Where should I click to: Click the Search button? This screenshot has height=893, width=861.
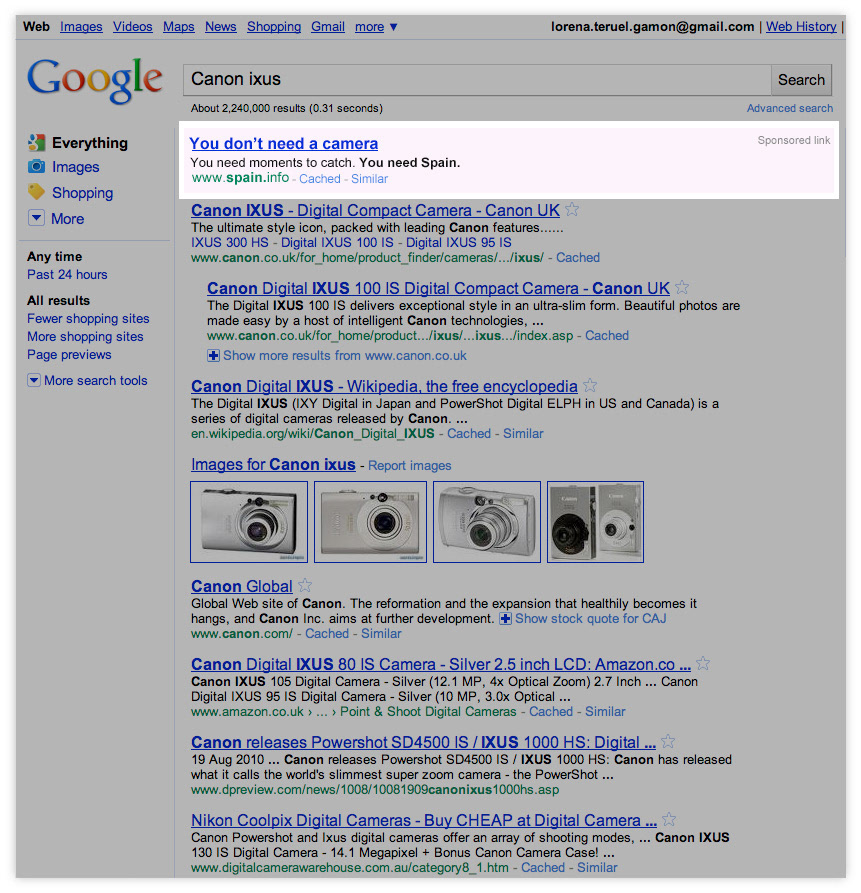pos(801,80)
